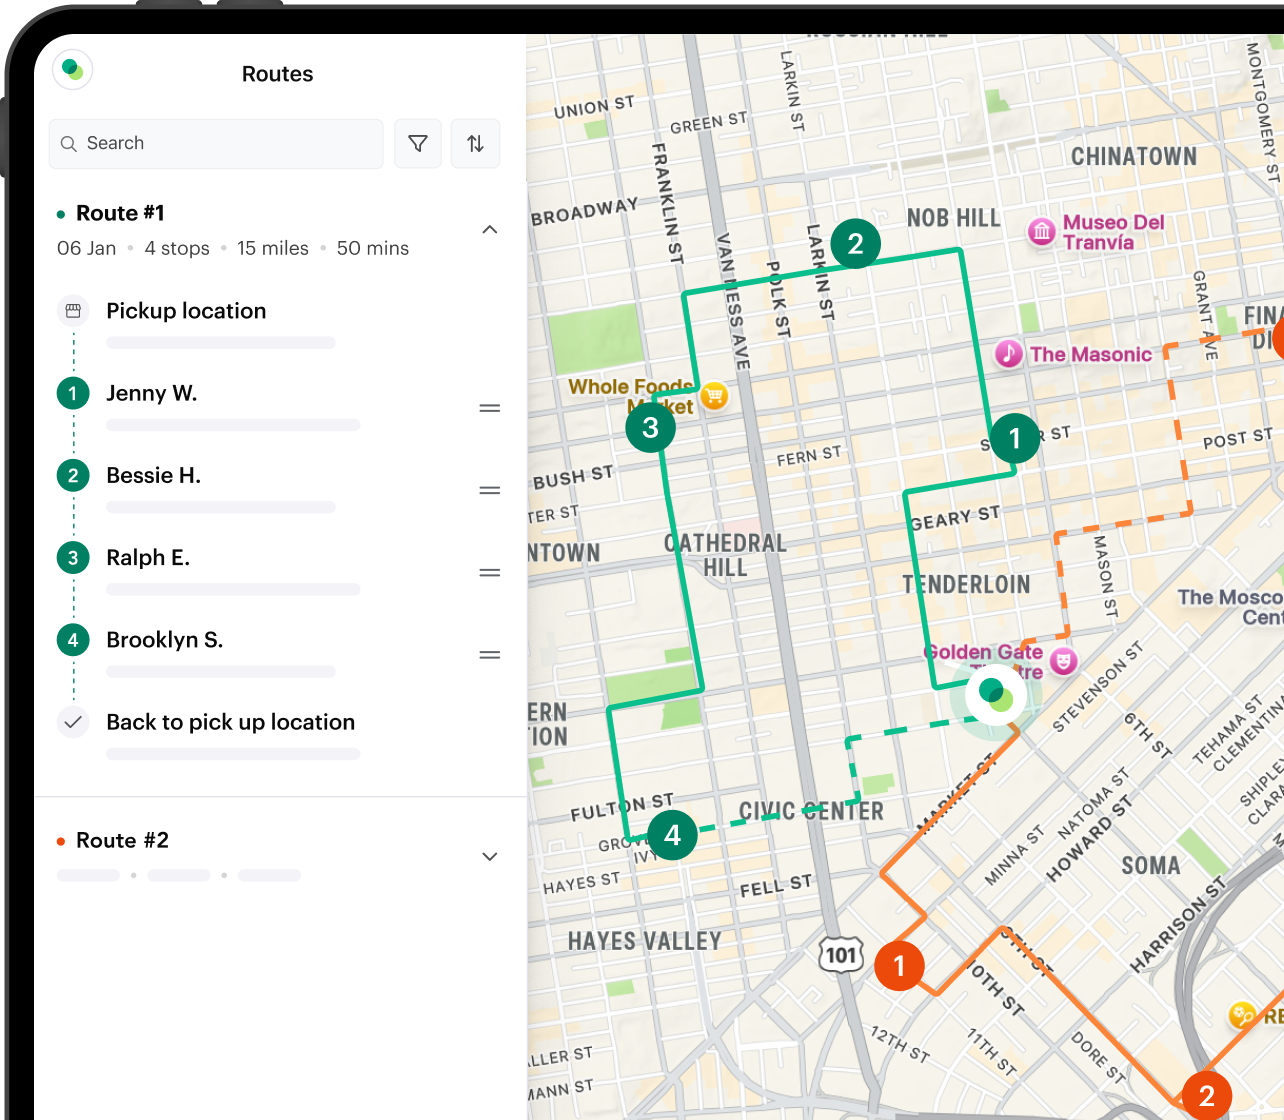Click the Route #1 title
Viewport: 1284px width, 1120px height.
[x=120, y=213]
